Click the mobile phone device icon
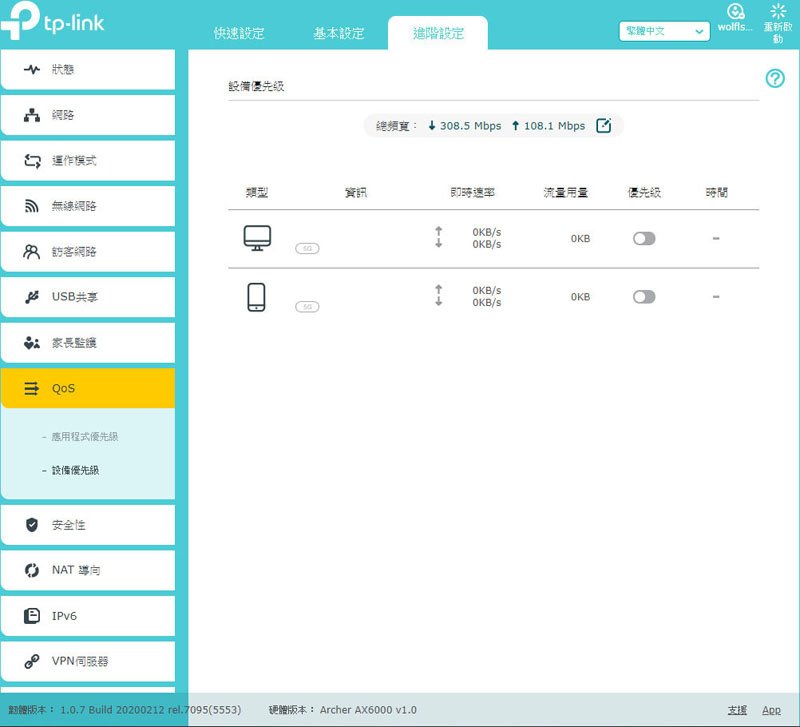 tap(256, 297)
